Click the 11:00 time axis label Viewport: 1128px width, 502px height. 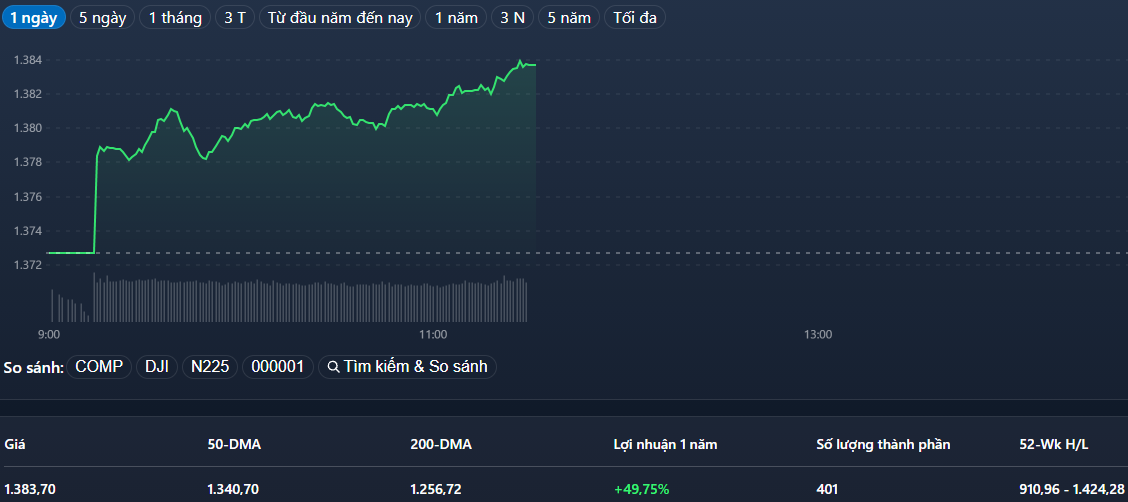point(433,334)
